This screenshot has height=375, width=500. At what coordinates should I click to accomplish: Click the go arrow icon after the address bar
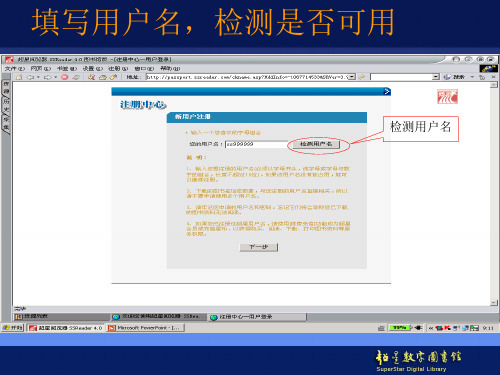tap(362, 77)
